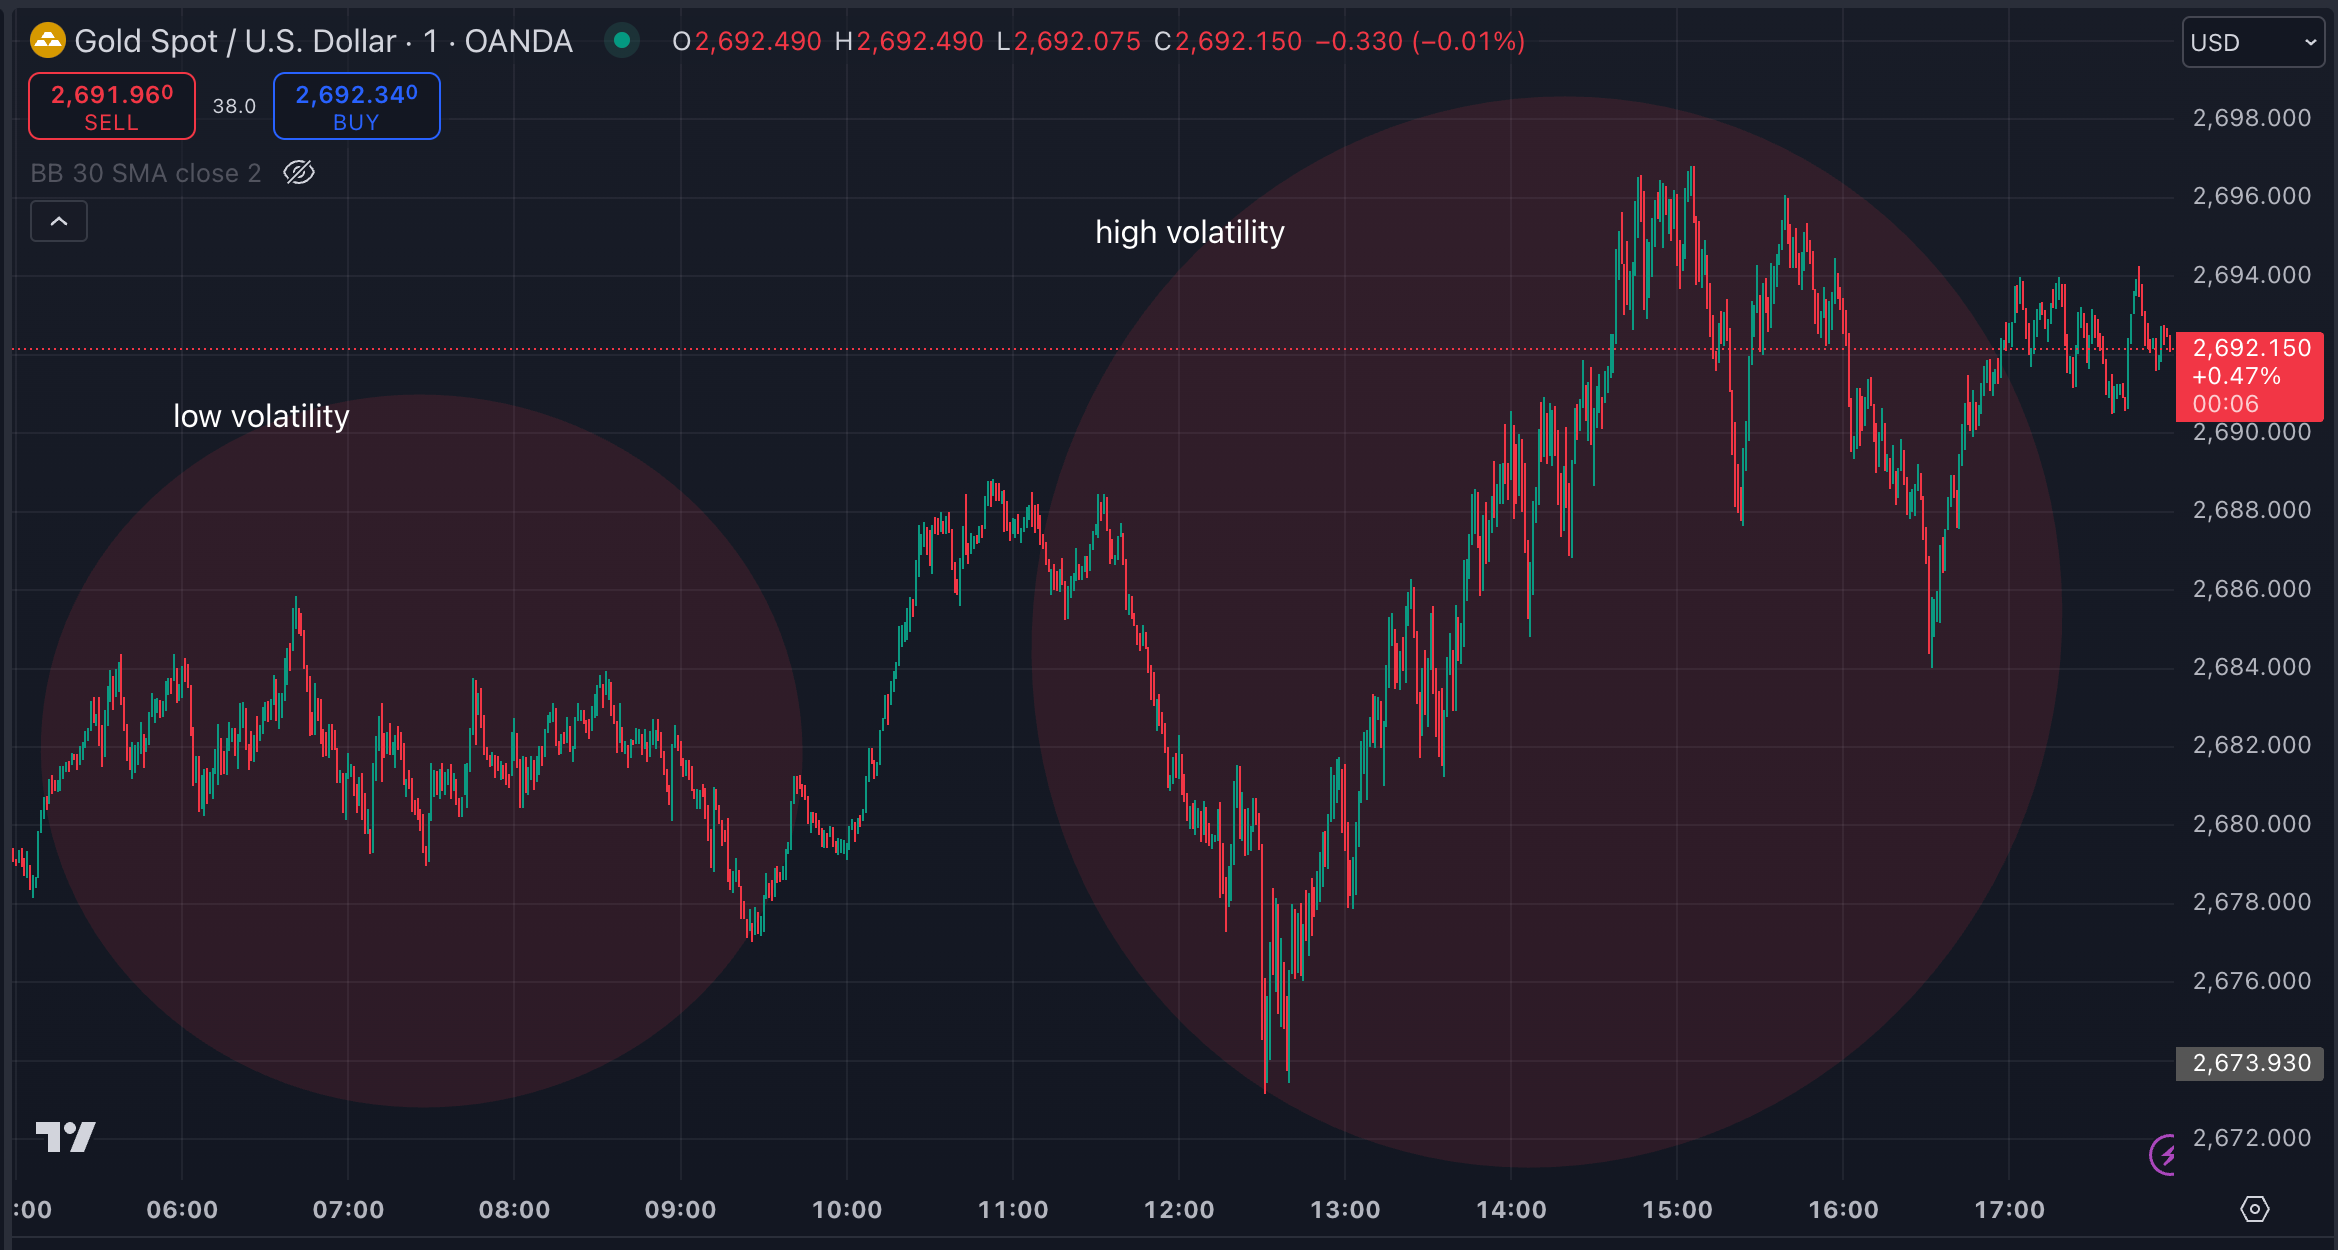This screenshot has height=1250, width=2338.
Task: Click the green market status dot
Action: point(622,40)
